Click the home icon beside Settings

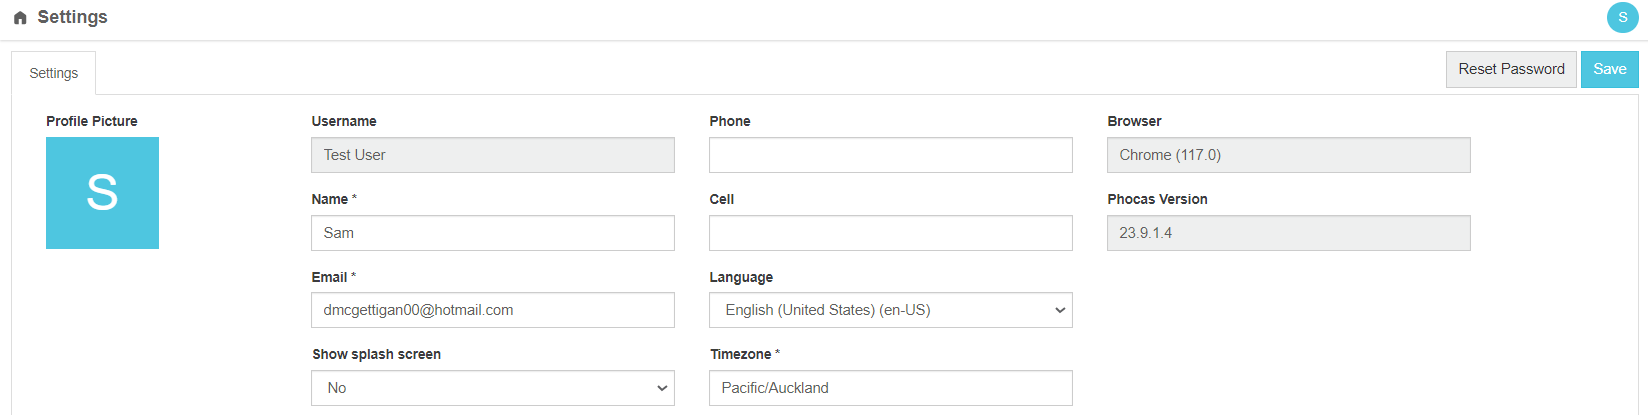[x=20, y=18]
